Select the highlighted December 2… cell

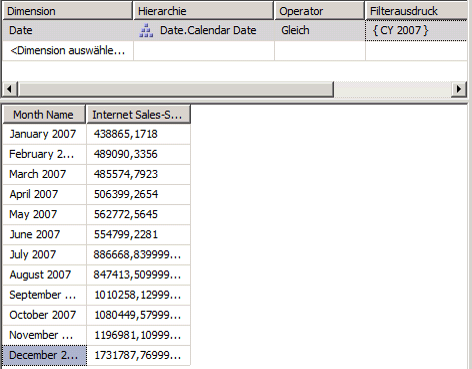(x=44, y=355)
